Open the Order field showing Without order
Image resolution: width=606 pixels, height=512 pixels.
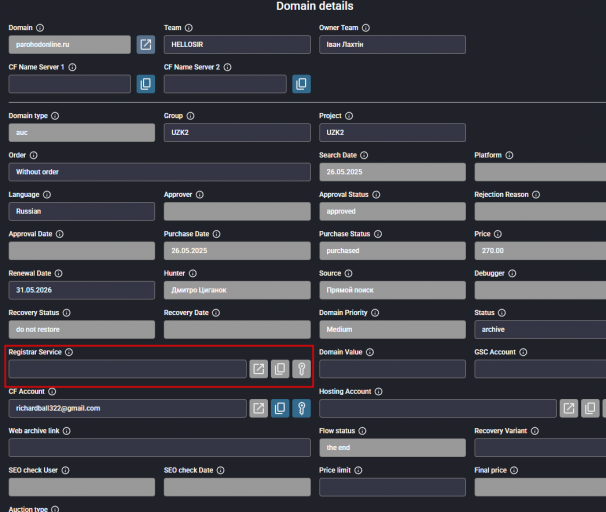[x=160, y=172]
